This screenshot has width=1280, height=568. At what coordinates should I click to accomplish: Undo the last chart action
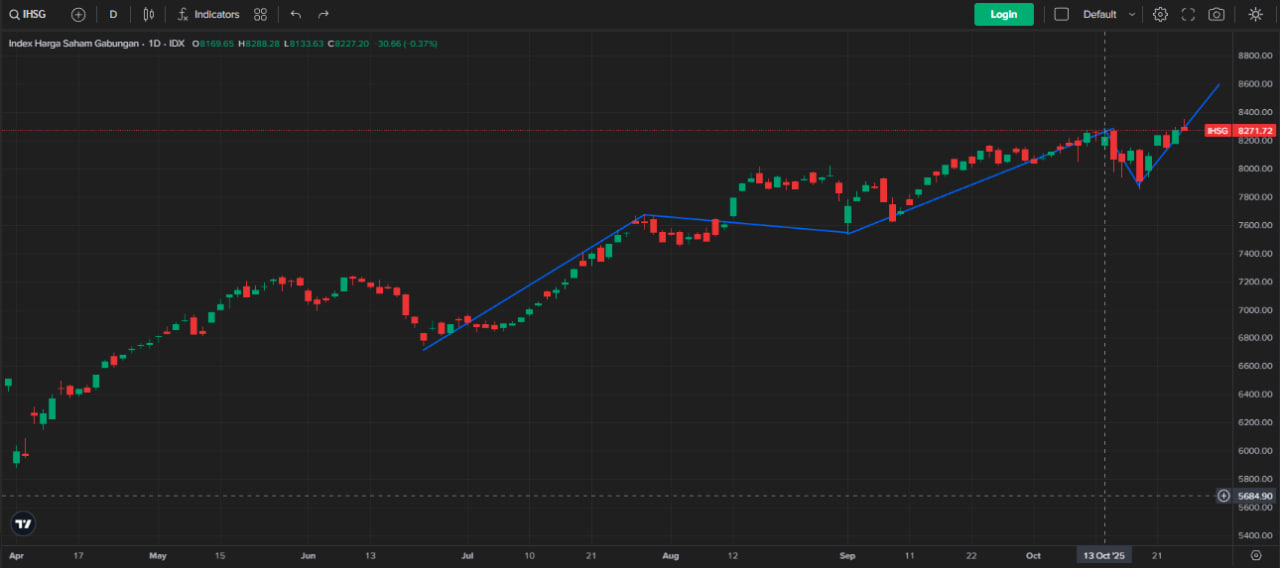295,14
